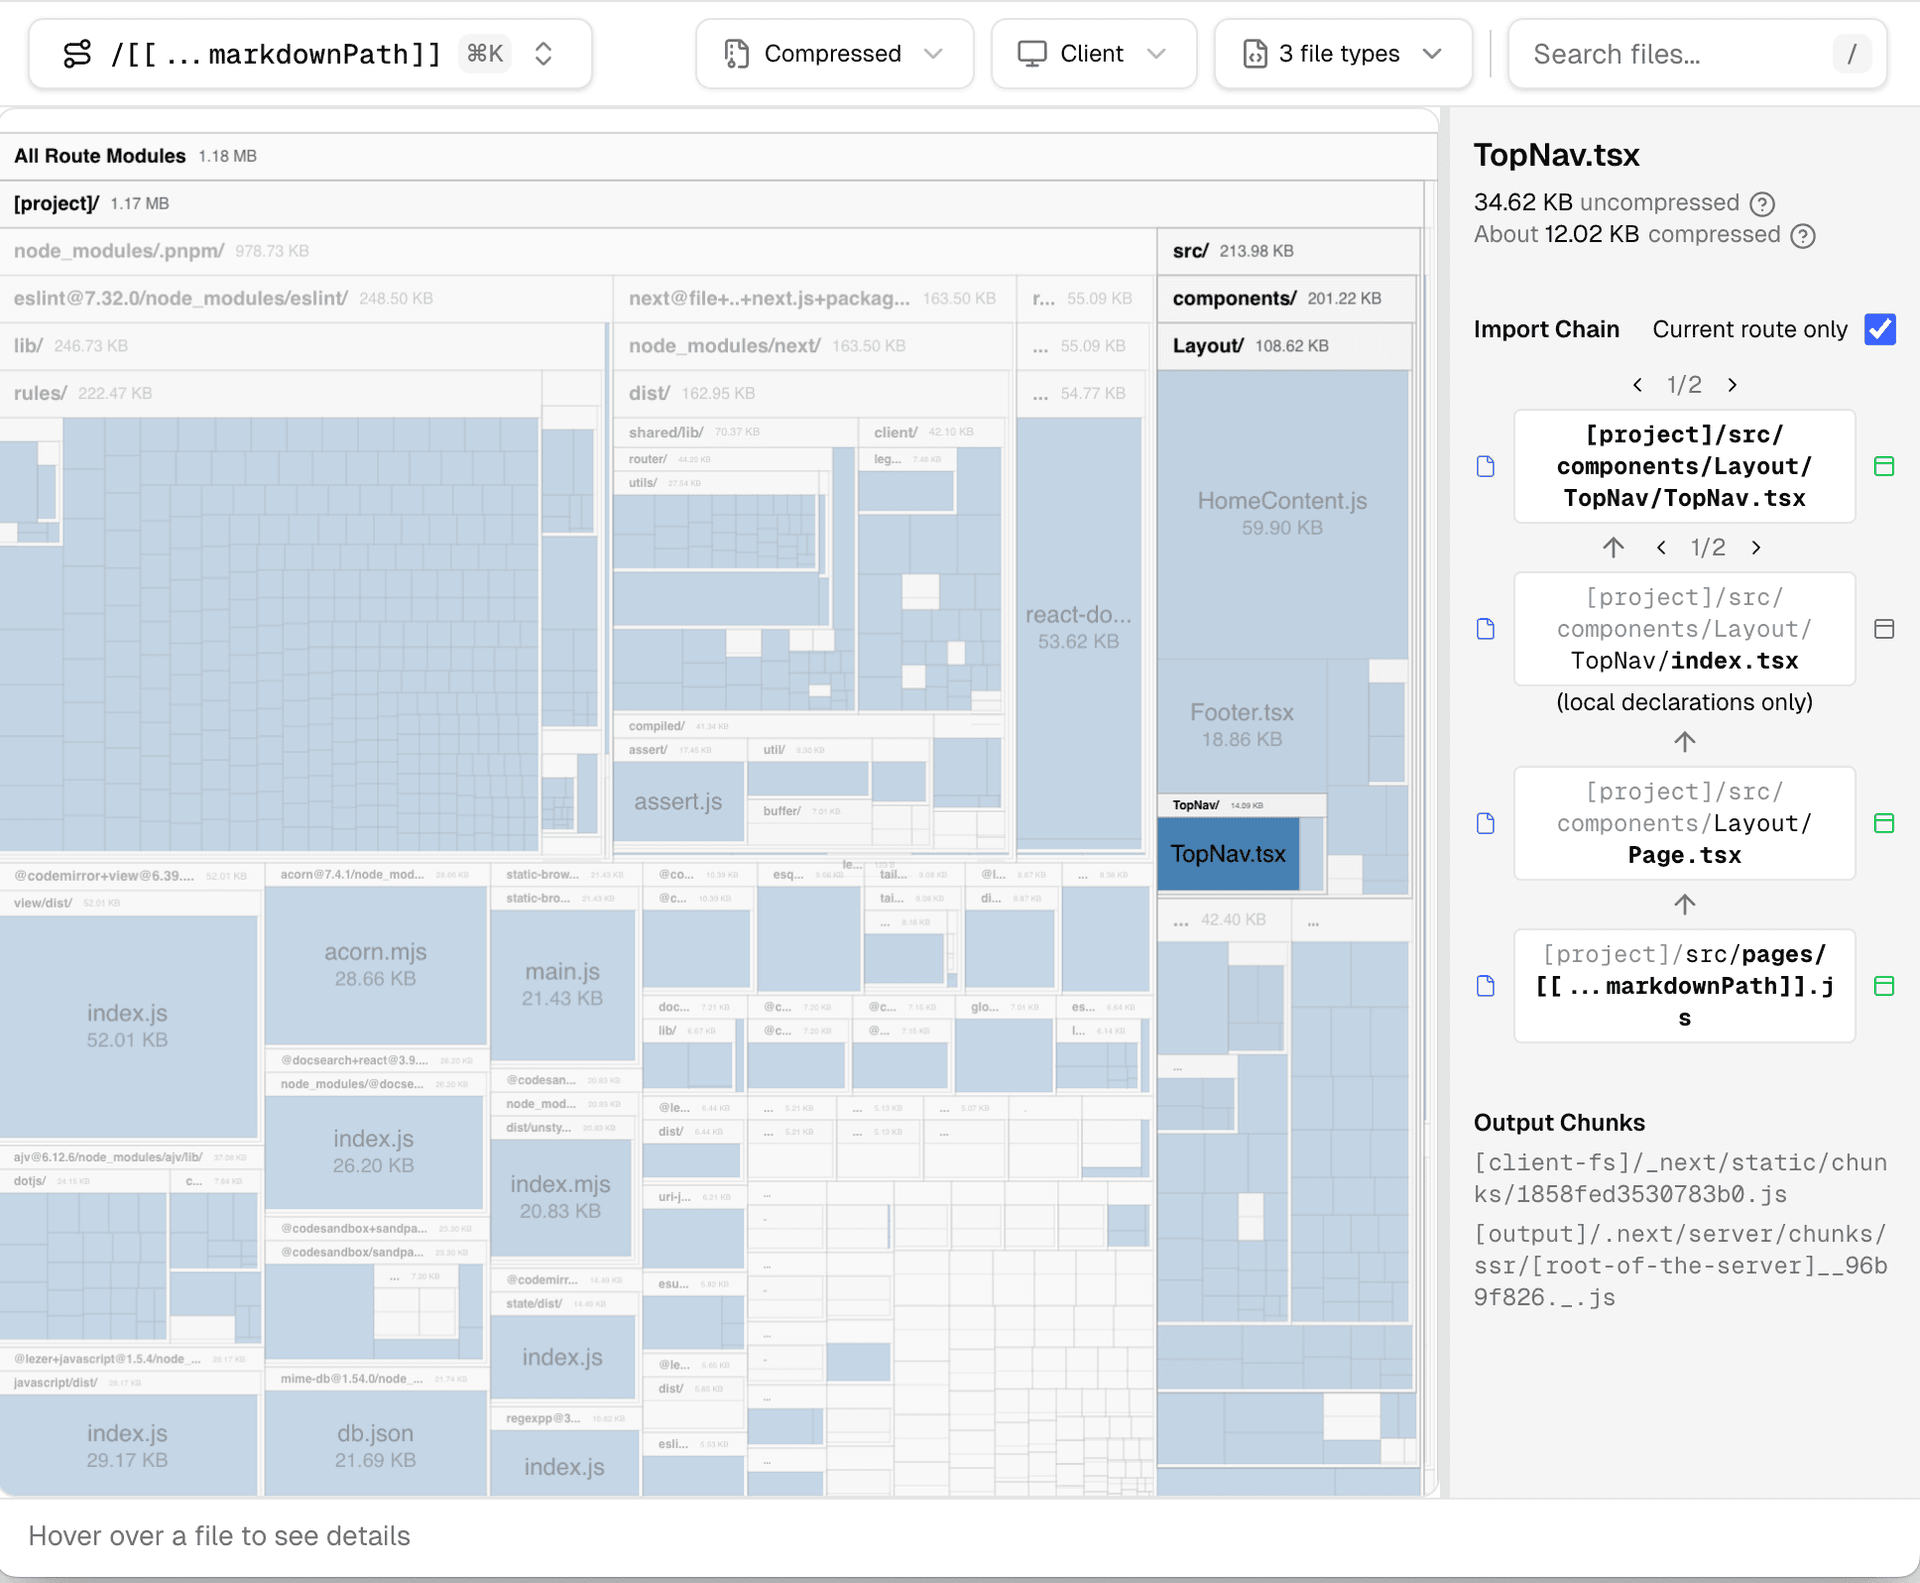
Task: Click file icon beside TopNav.tsx import chain entry
Action: [1486, 467]
